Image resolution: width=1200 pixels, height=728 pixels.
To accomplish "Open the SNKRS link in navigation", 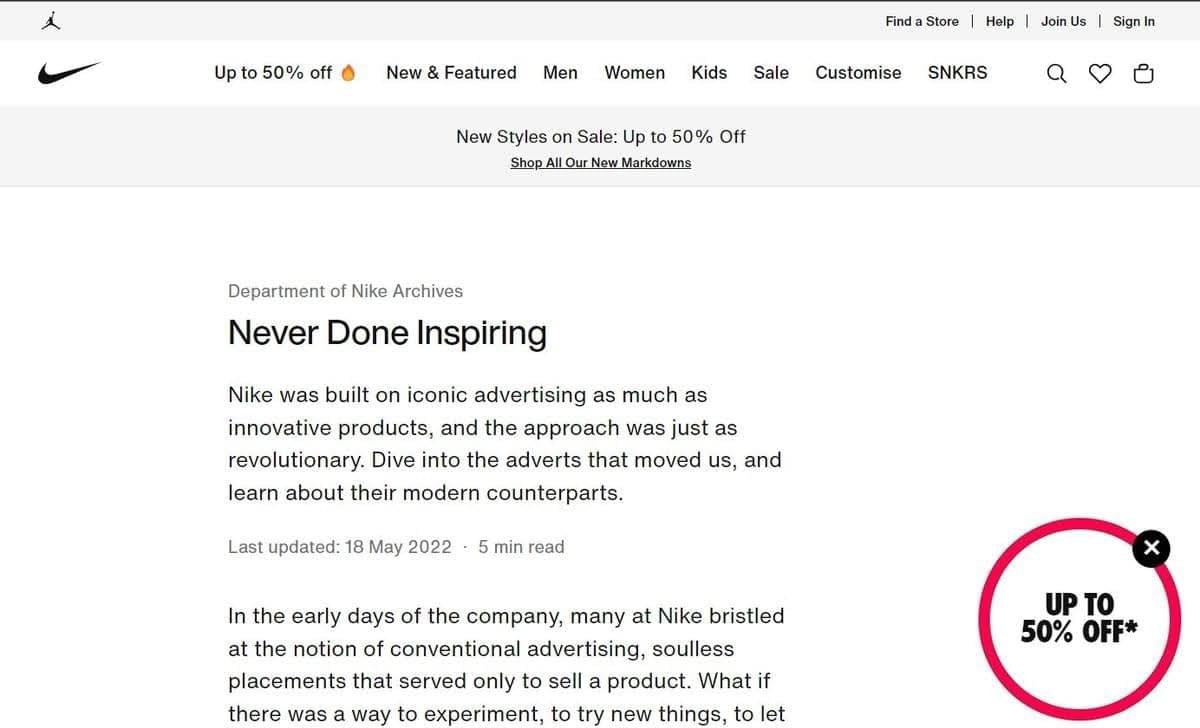I will [x=957, y=73].
